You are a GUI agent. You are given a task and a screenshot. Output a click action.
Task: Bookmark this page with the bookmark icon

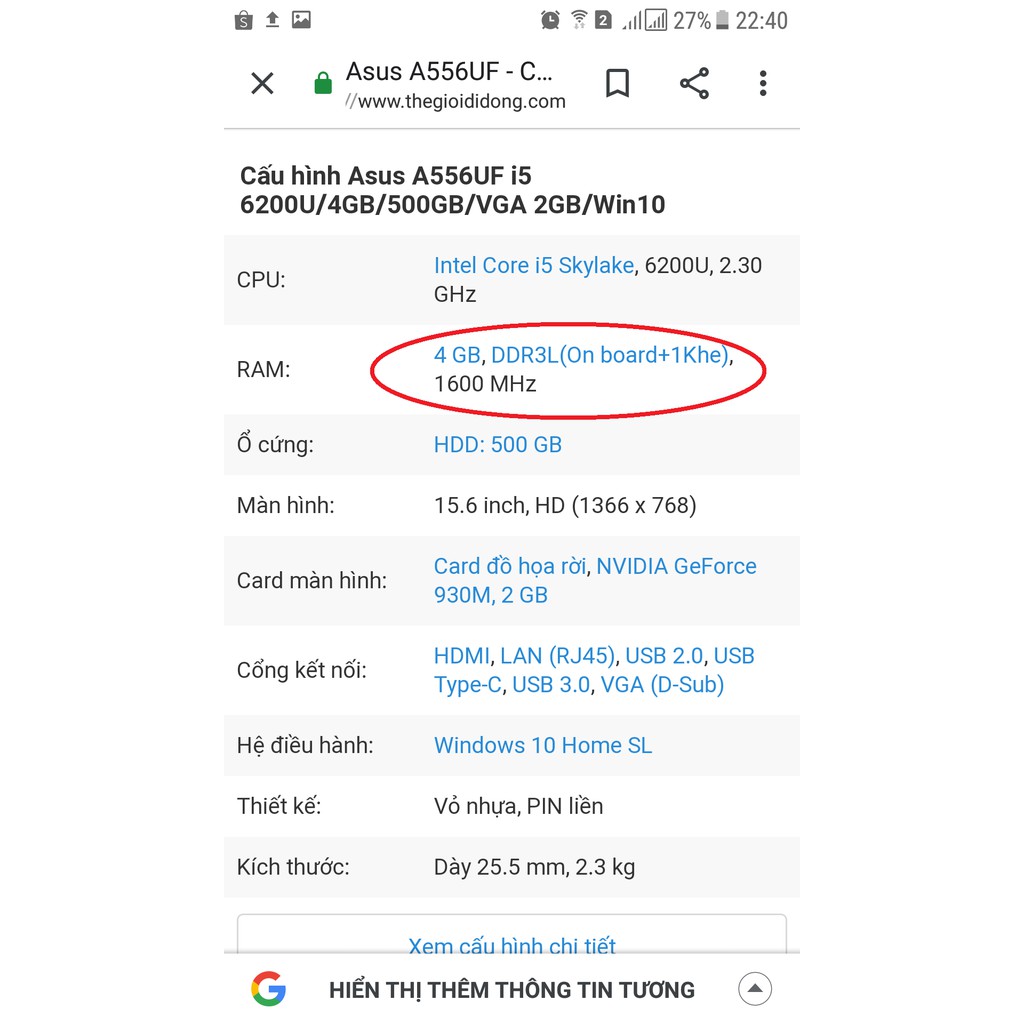tap(618, 84)
